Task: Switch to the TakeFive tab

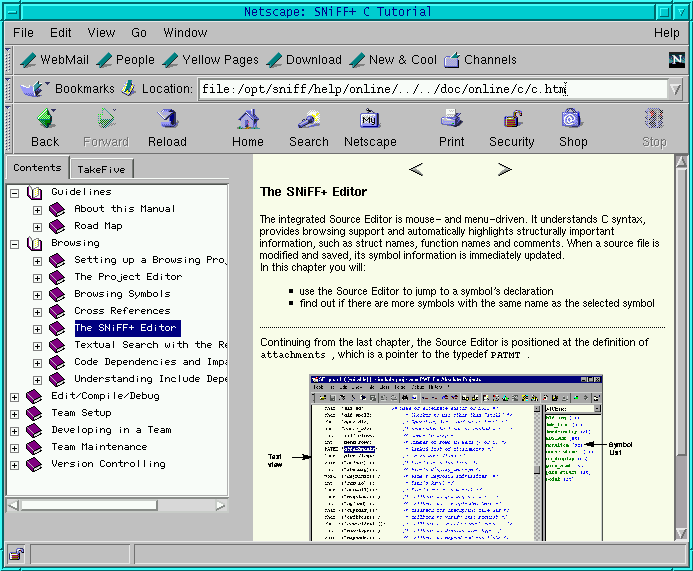Action: [x=101, y=169]
